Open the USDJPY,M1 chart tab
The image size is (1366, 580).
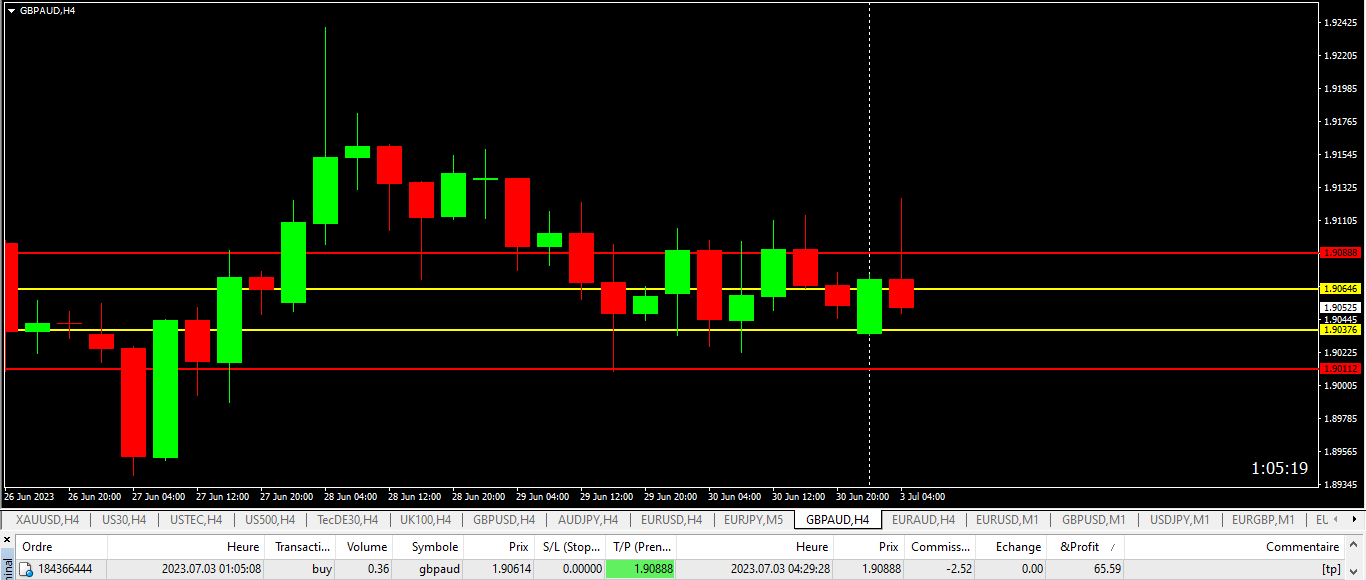pyautogui.click(x=1179, y=520)
